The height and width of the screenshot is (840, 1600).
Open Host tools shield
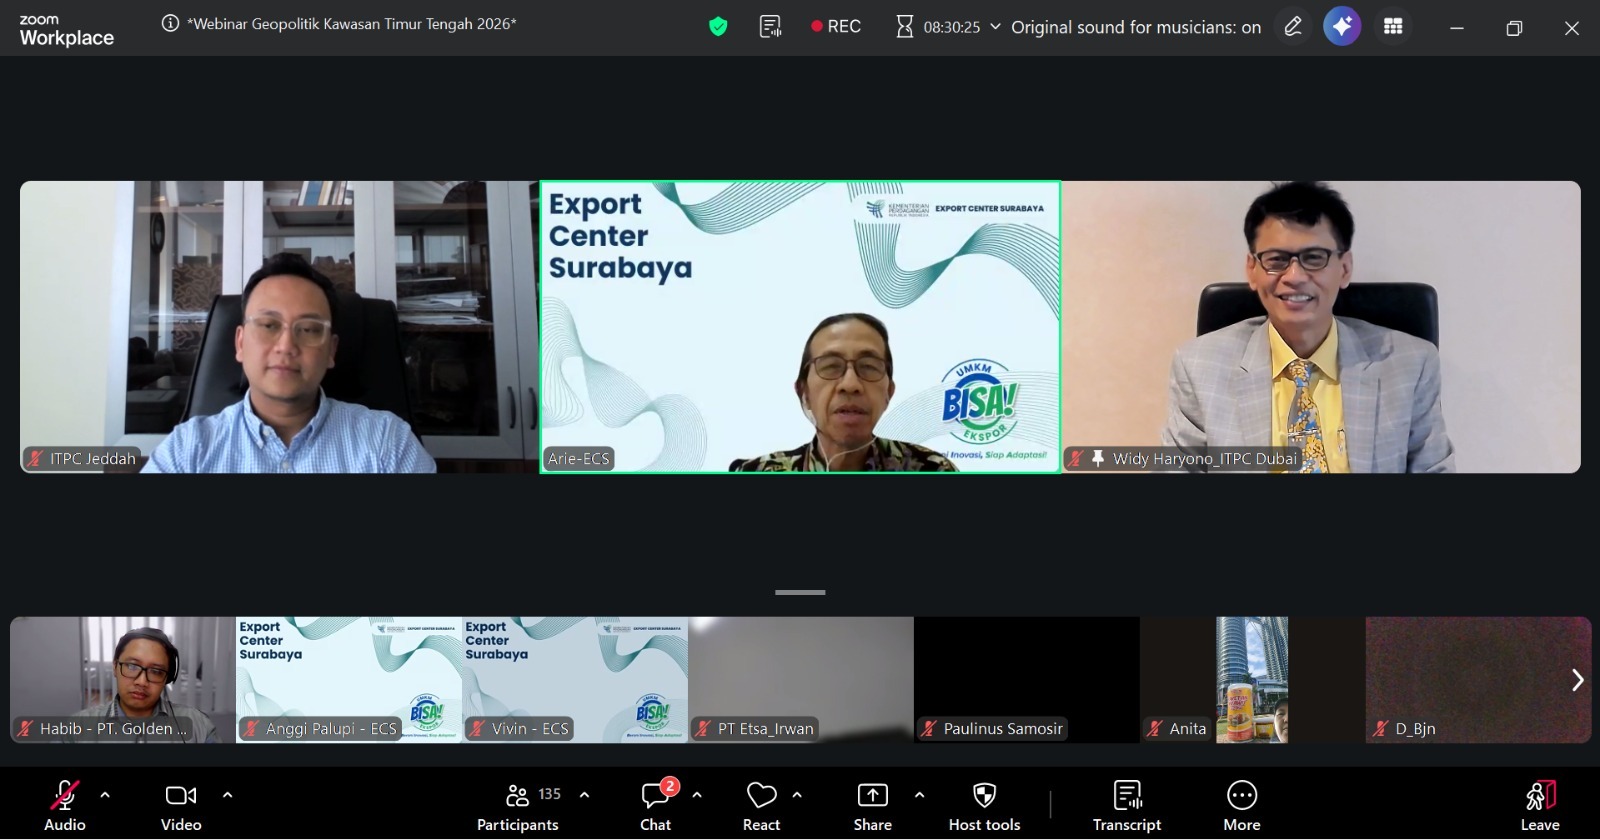(x=984, y=806)
